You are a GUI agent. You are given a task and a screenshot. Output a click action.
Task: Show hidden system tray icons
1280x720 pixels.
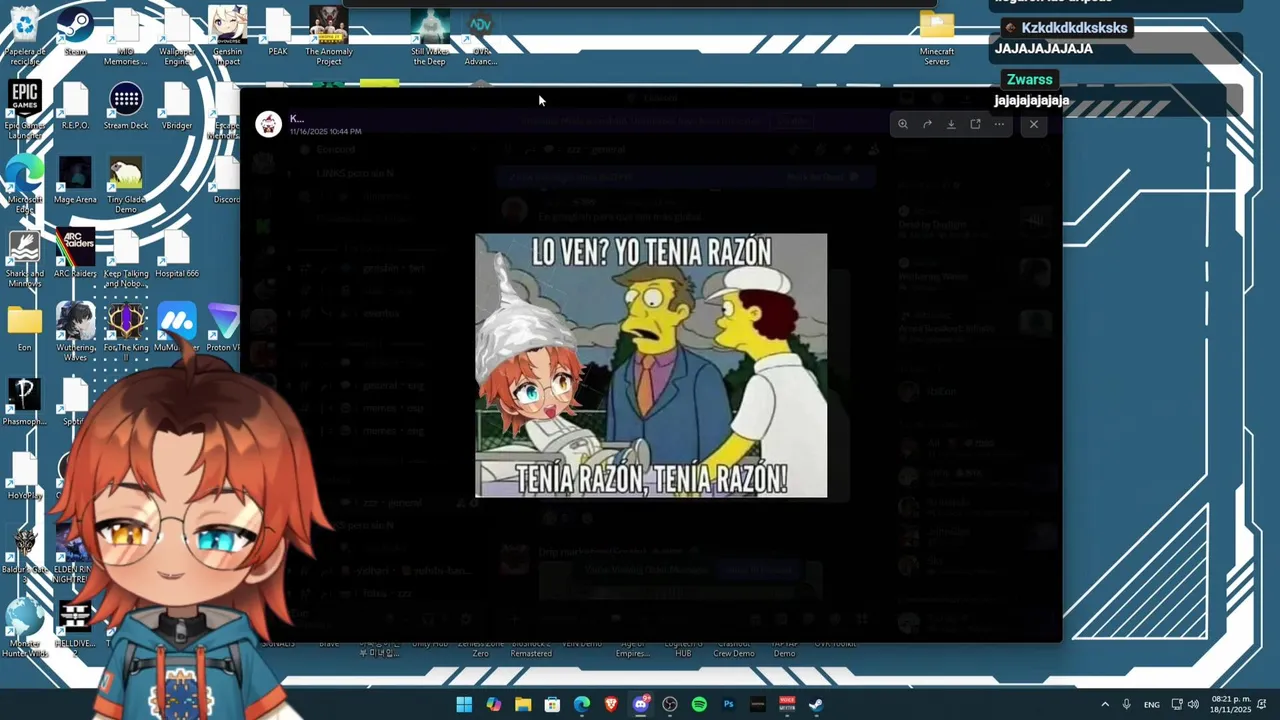point(1105,704)
